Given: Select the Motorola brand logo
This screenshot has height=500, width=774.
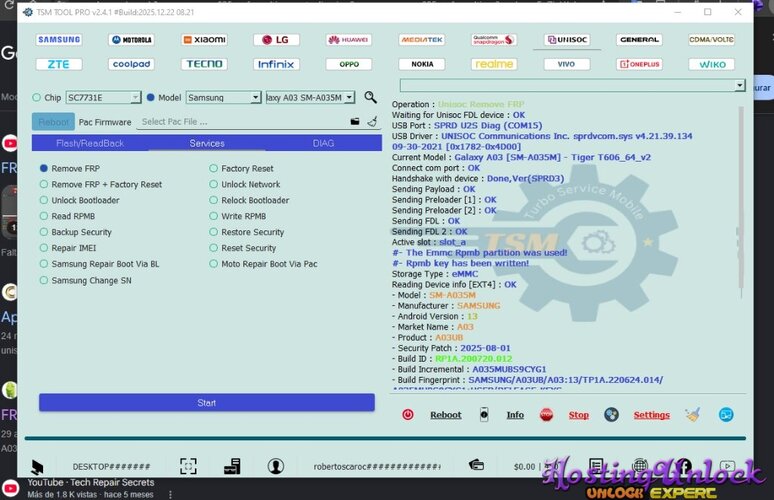Looking at the screenshot, I should point(131,39).
